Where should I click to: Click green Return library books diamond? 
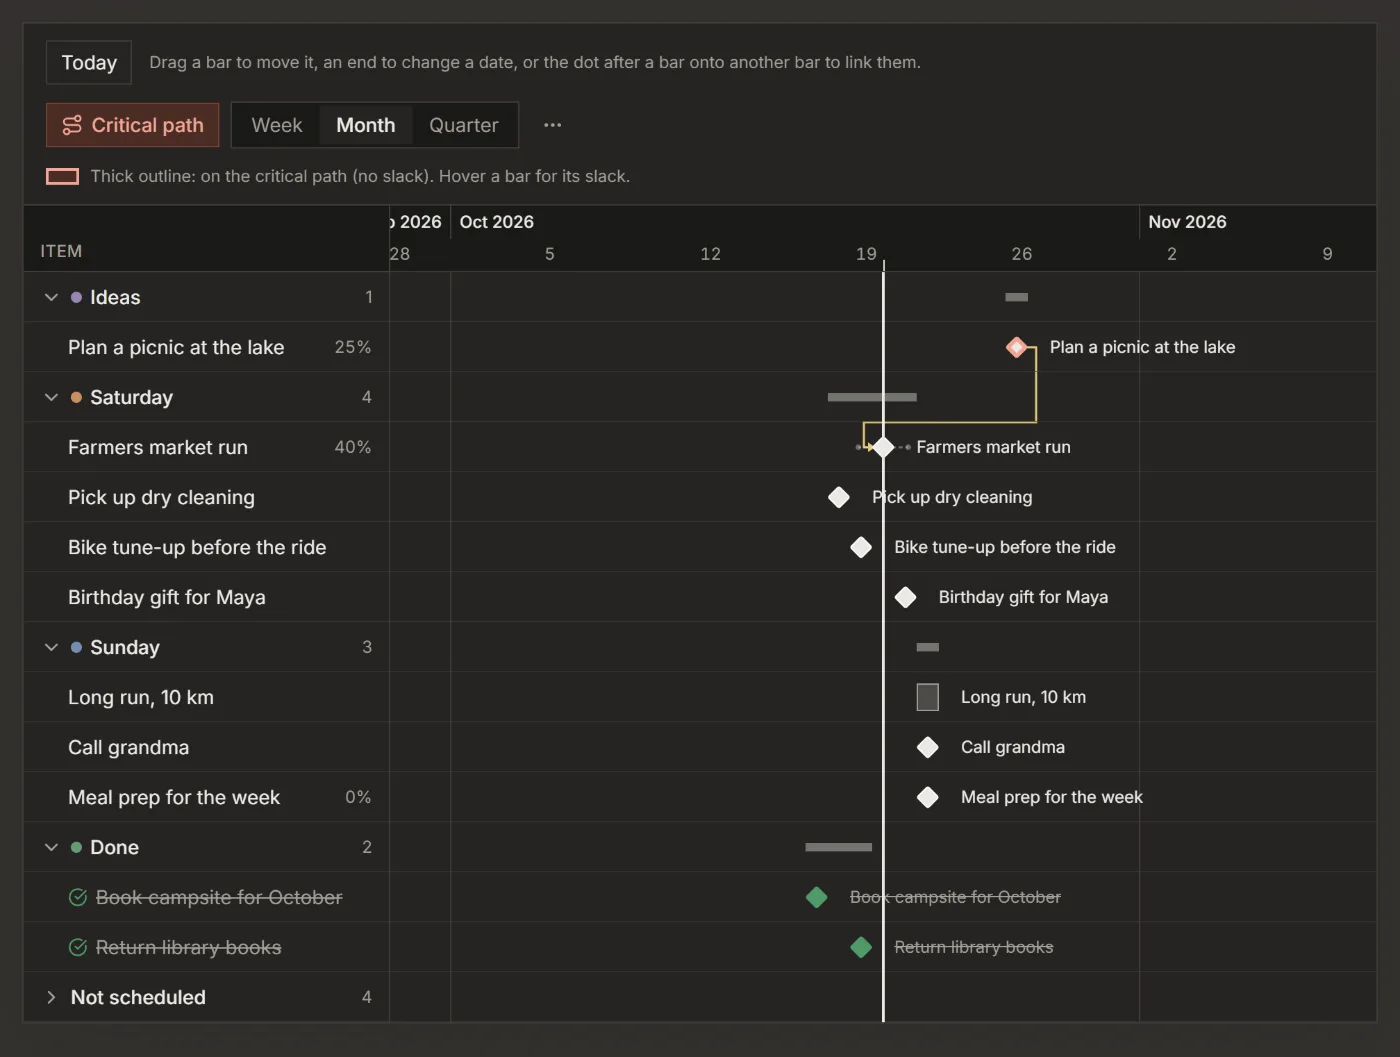861,947
